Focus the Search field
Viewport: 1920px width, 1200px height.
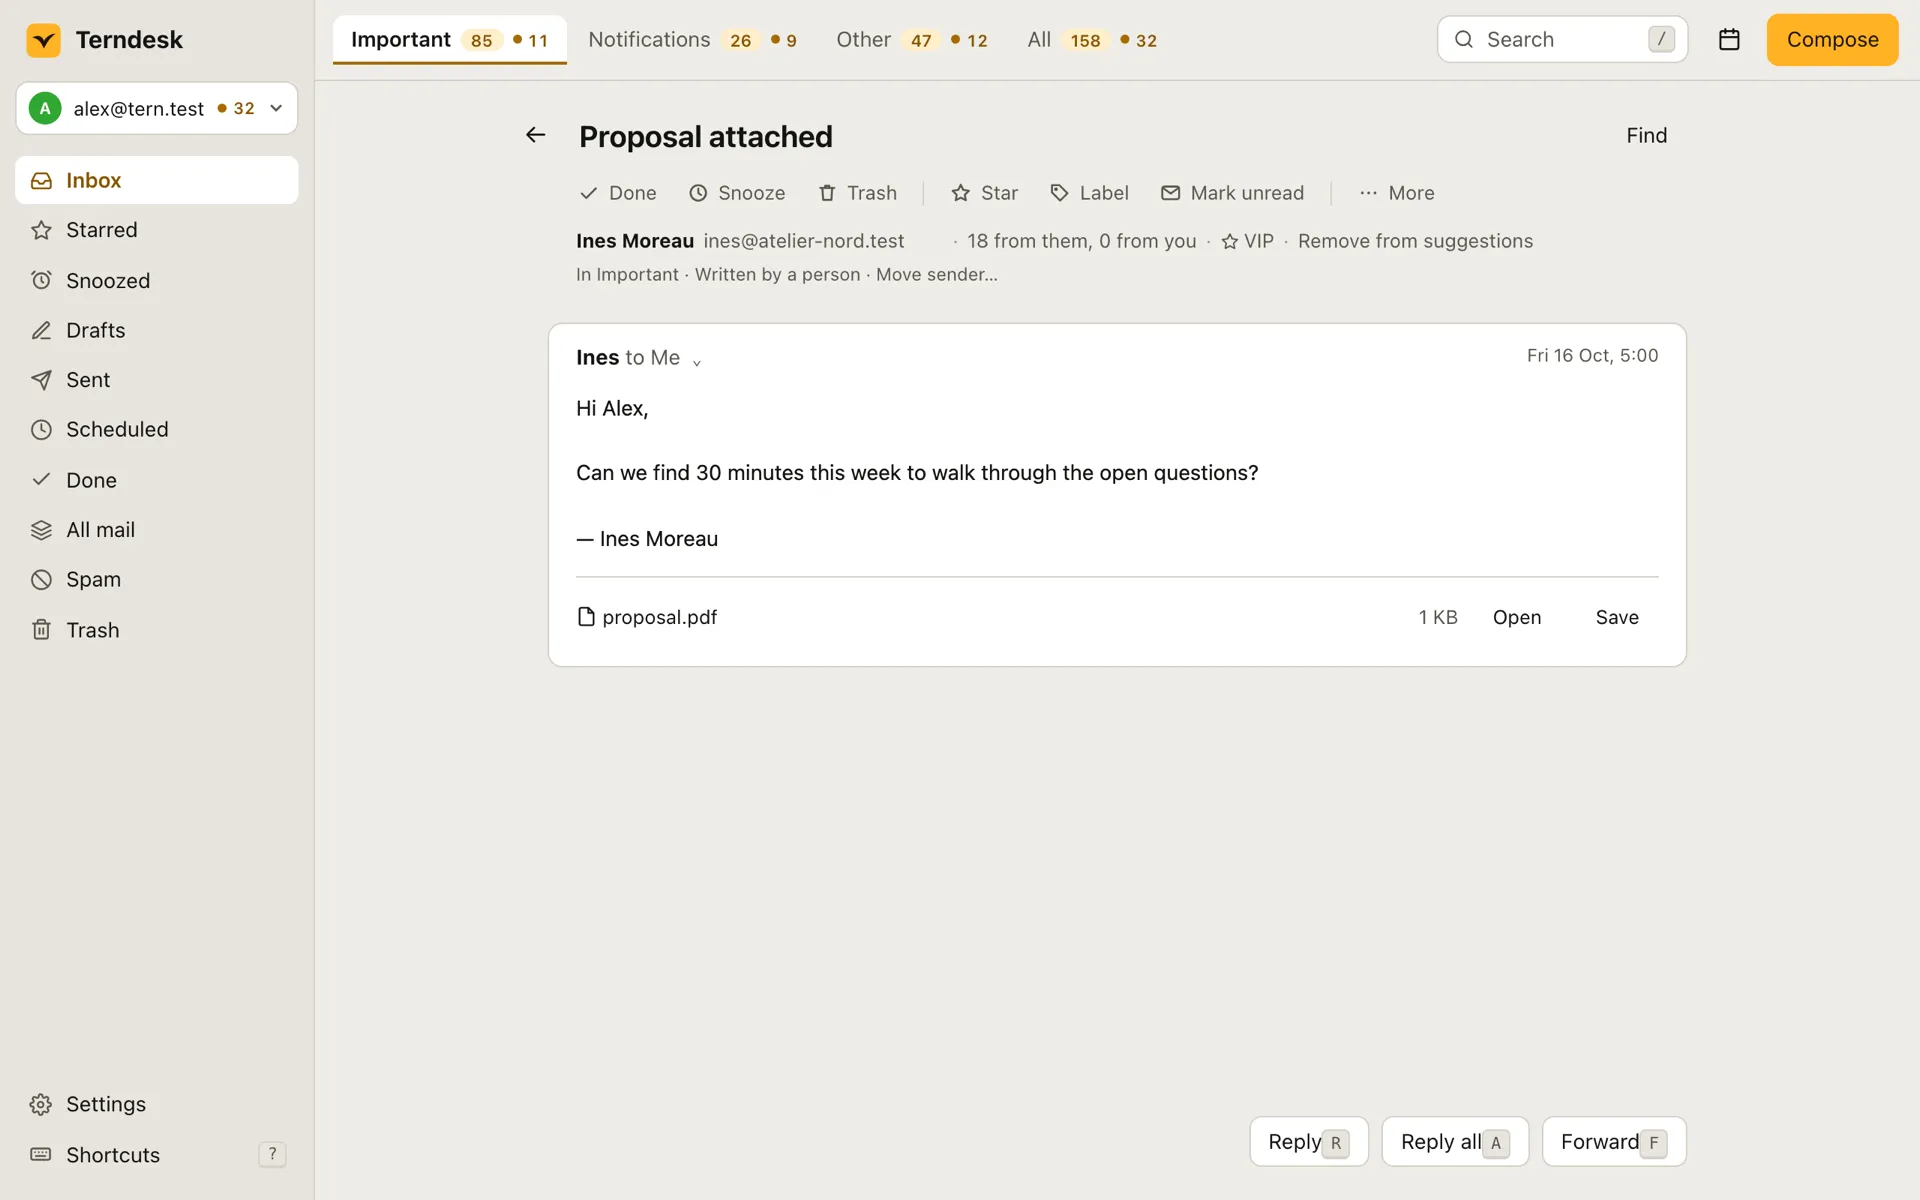(x=1562, y=40)
